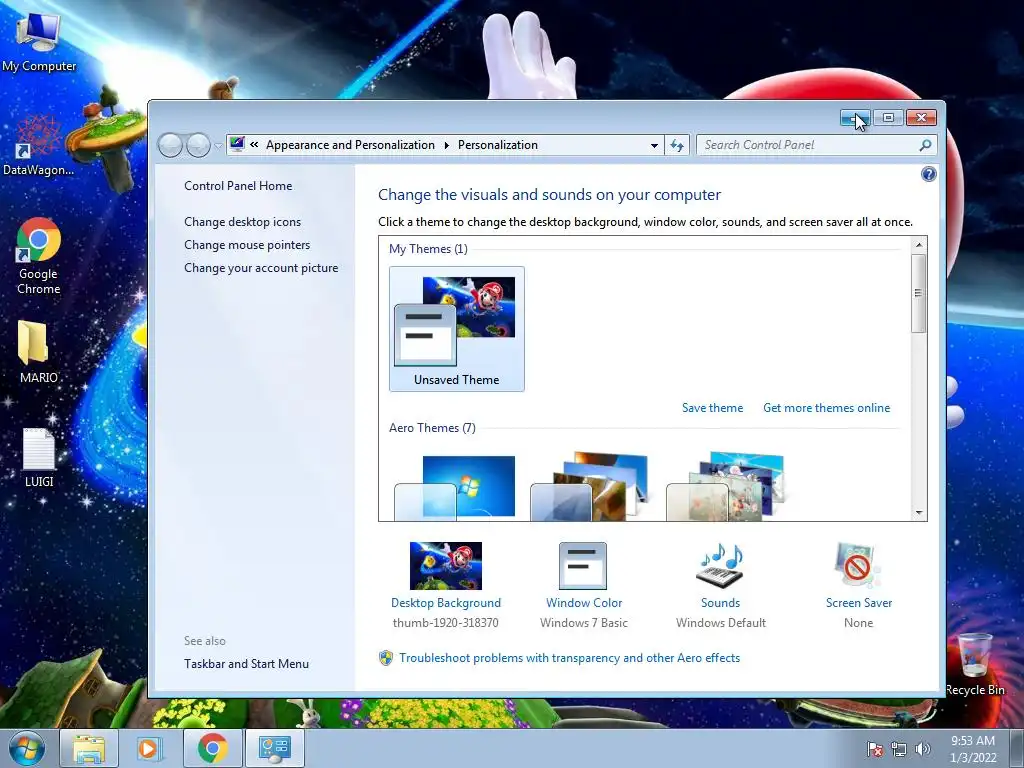Click the shield icon beside Troubleshoot link
Screen dimensions: 1024x768
pos(385,658)
